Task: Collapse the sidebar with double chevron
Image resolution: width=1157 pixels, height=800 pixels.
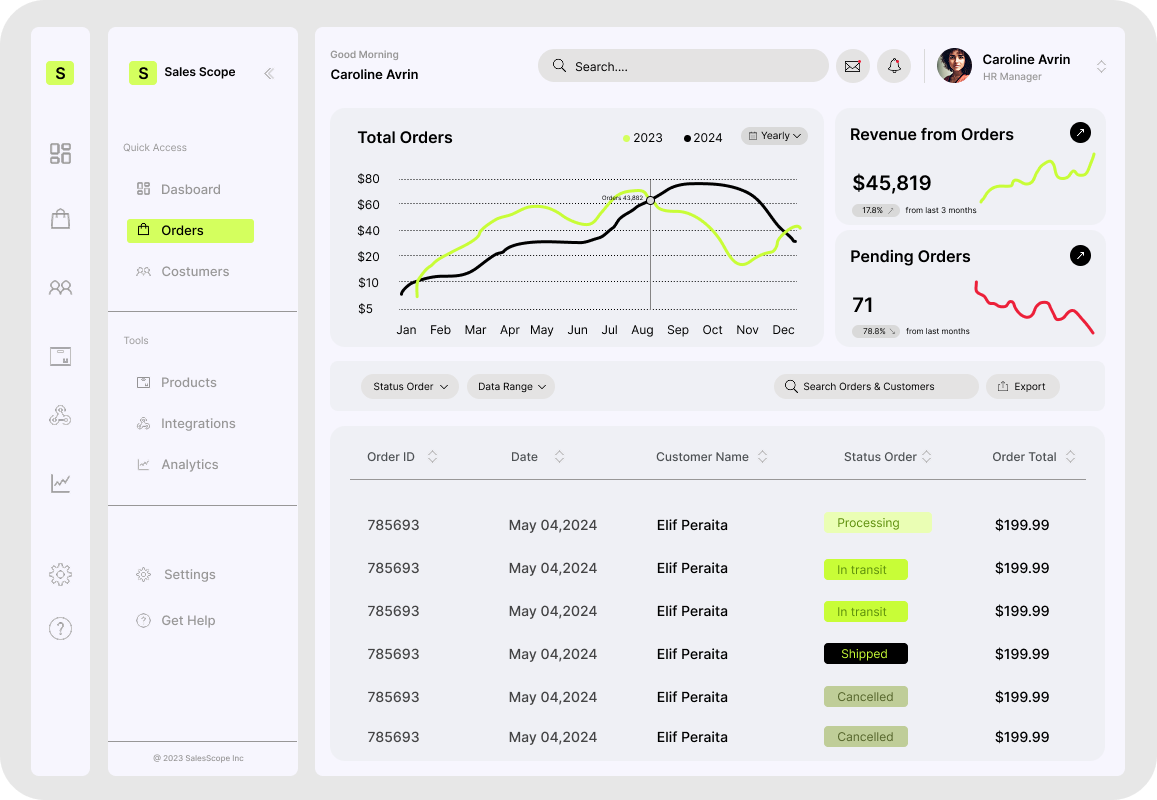Action: 269,73
